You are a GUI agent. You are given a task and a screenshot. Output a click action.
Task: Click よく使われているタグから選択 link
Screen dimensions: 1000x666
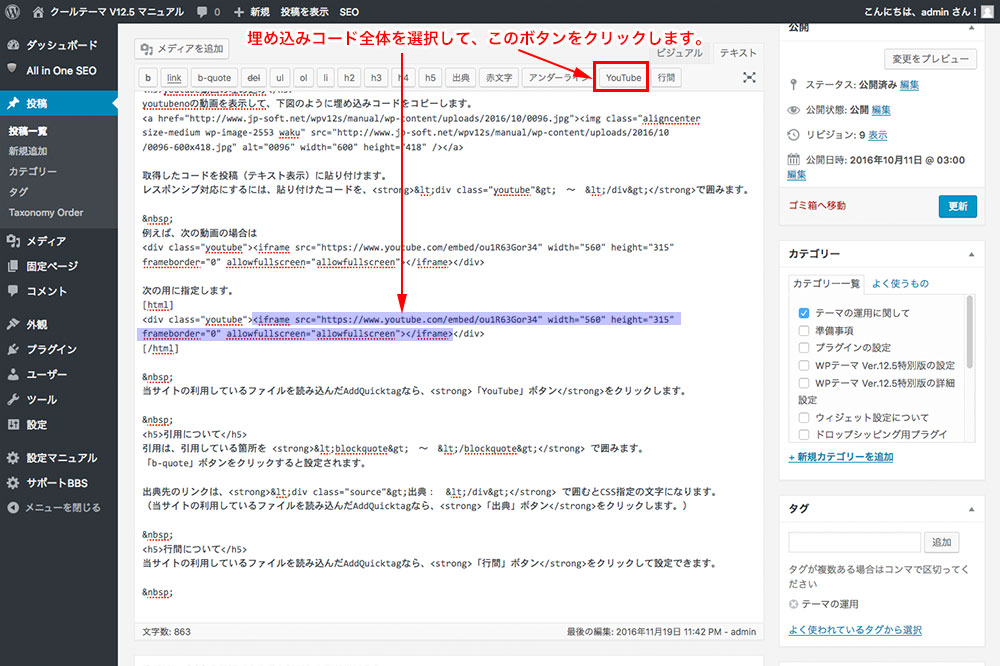pyautogui.click(x=855, y=630)
